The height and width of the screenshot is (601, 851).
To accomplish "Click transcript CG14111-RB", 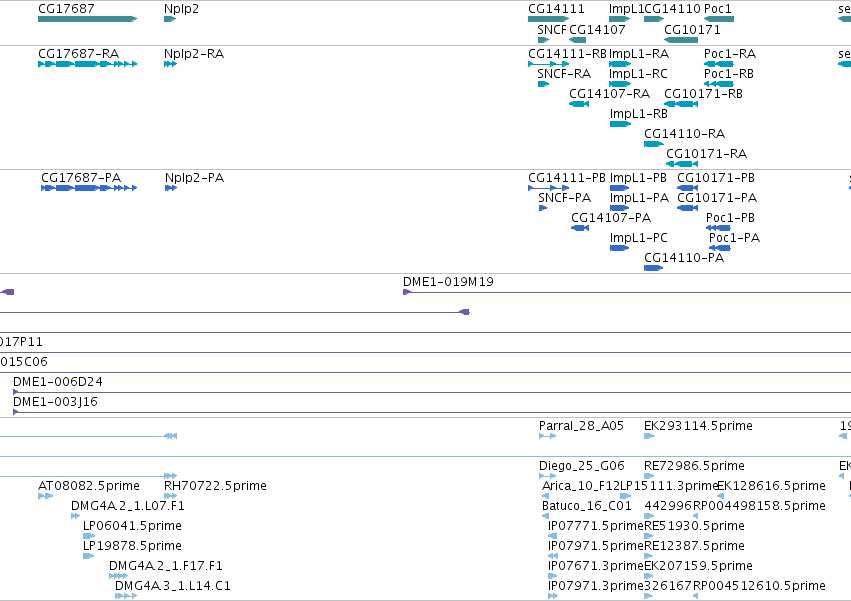I will (549, 64).
